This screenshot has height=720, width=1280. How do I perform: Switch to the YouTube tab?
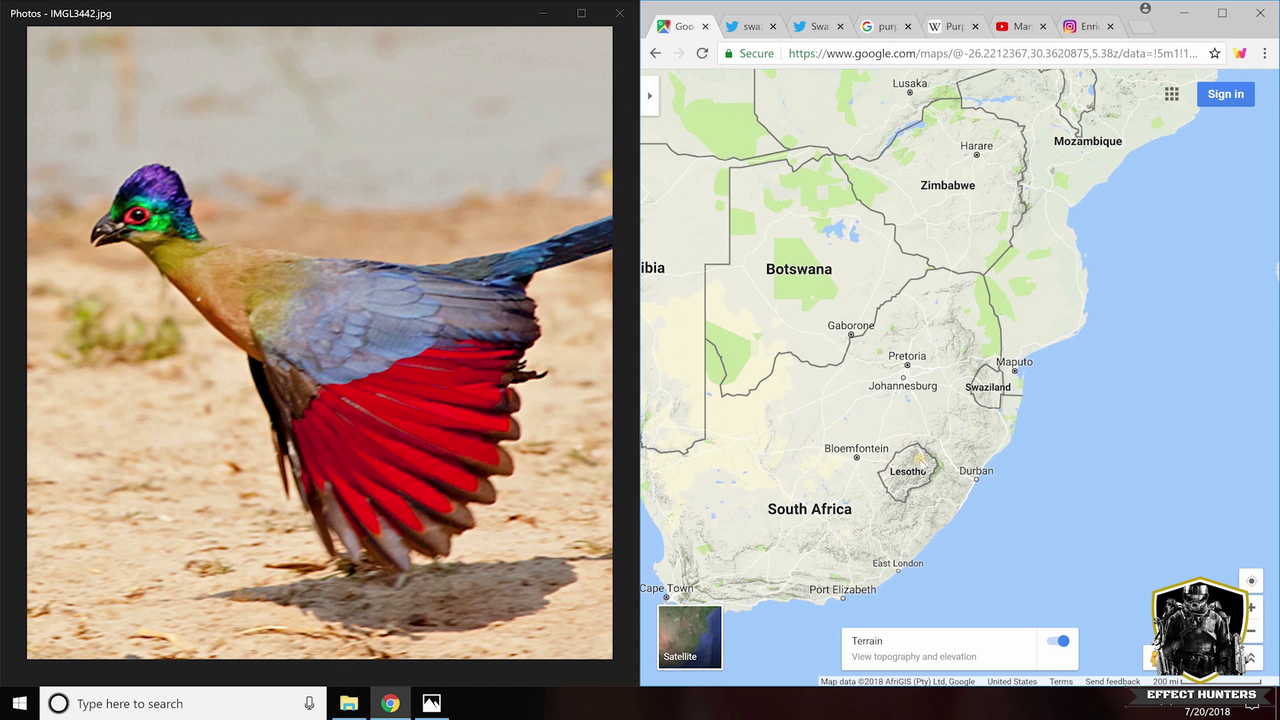coord(1016,27)
